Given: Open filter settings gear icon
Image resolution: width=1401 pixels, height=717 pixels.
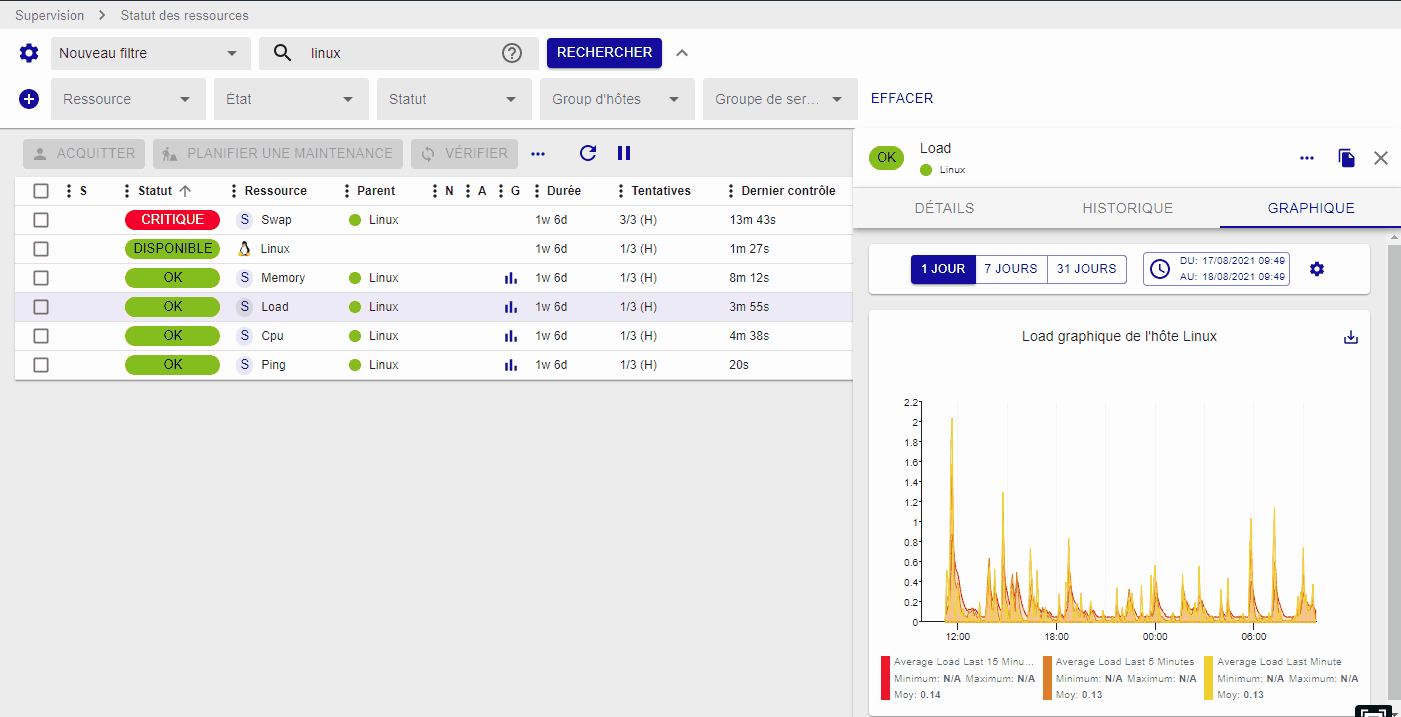Looking at the screenshot, I should [29, 53].
